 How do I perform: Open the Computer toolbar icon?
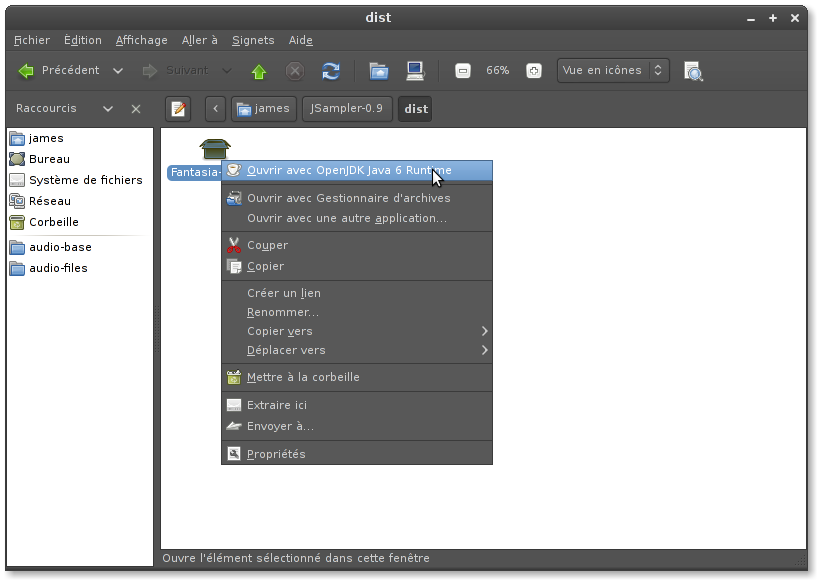tap(415, 71)
